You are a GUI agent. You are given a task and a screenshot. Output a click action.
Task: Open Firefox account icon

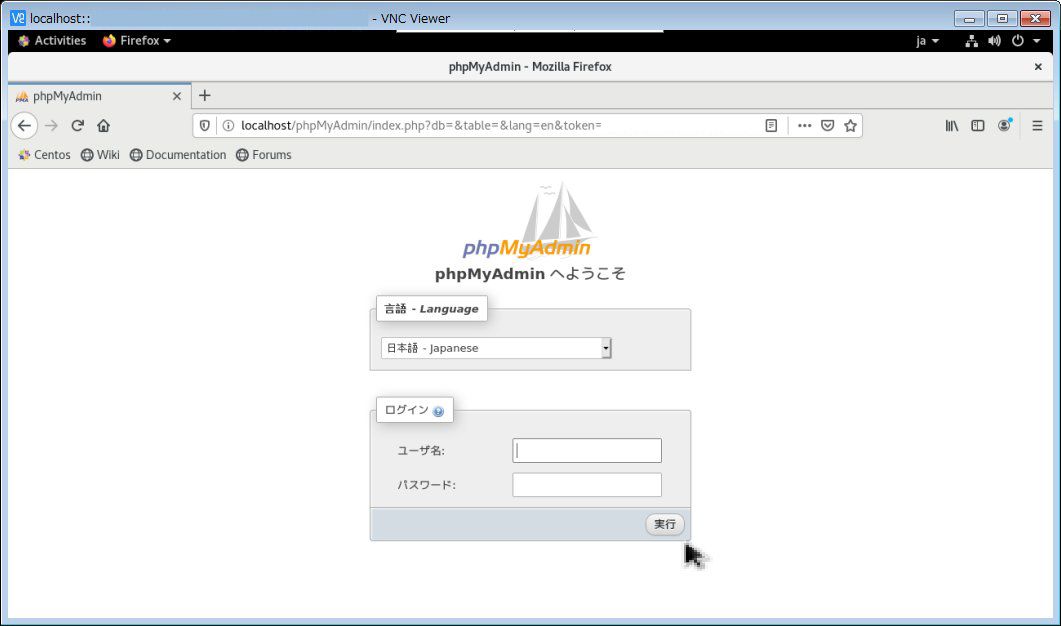[1004, 125]
